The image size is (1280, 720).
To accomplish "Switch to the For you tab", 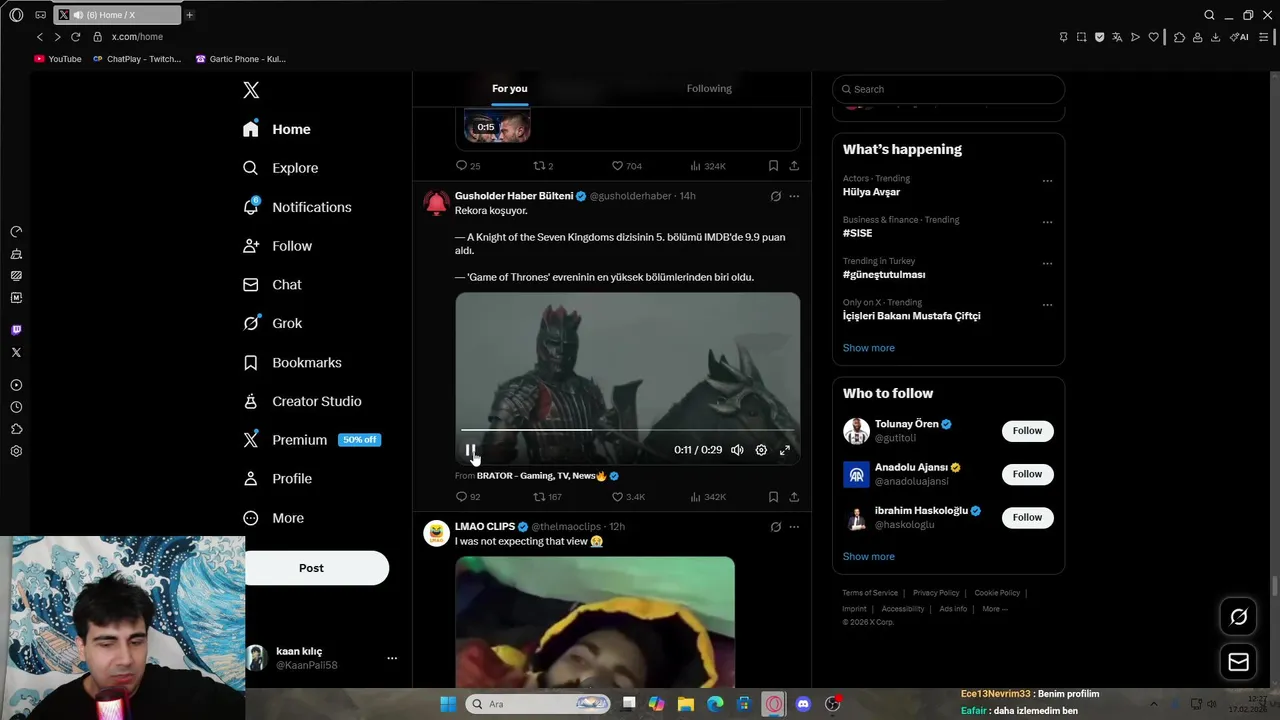I will tap(510, 89).
